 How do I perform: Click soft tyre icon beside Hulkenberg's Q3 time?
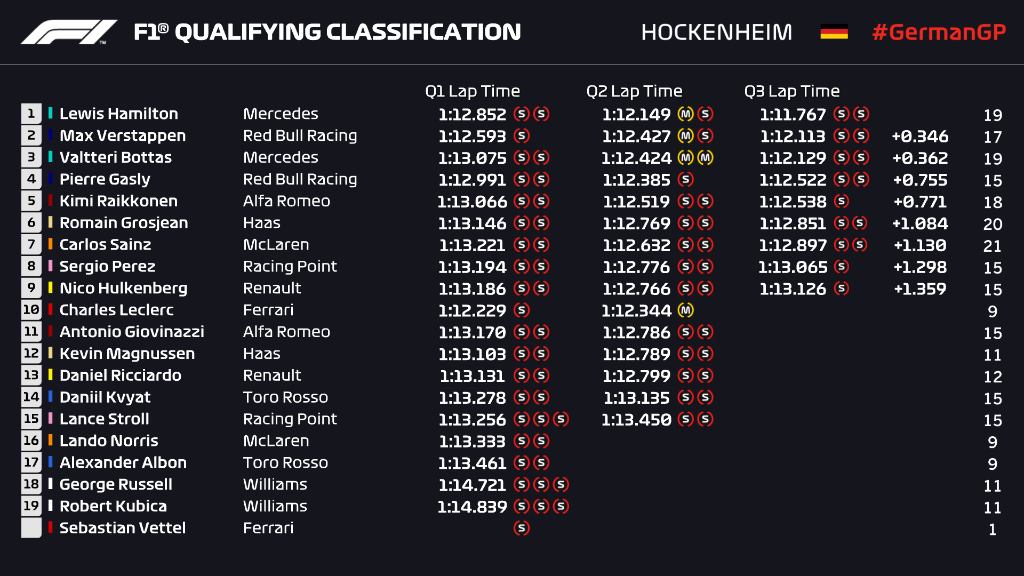point(841,289)
